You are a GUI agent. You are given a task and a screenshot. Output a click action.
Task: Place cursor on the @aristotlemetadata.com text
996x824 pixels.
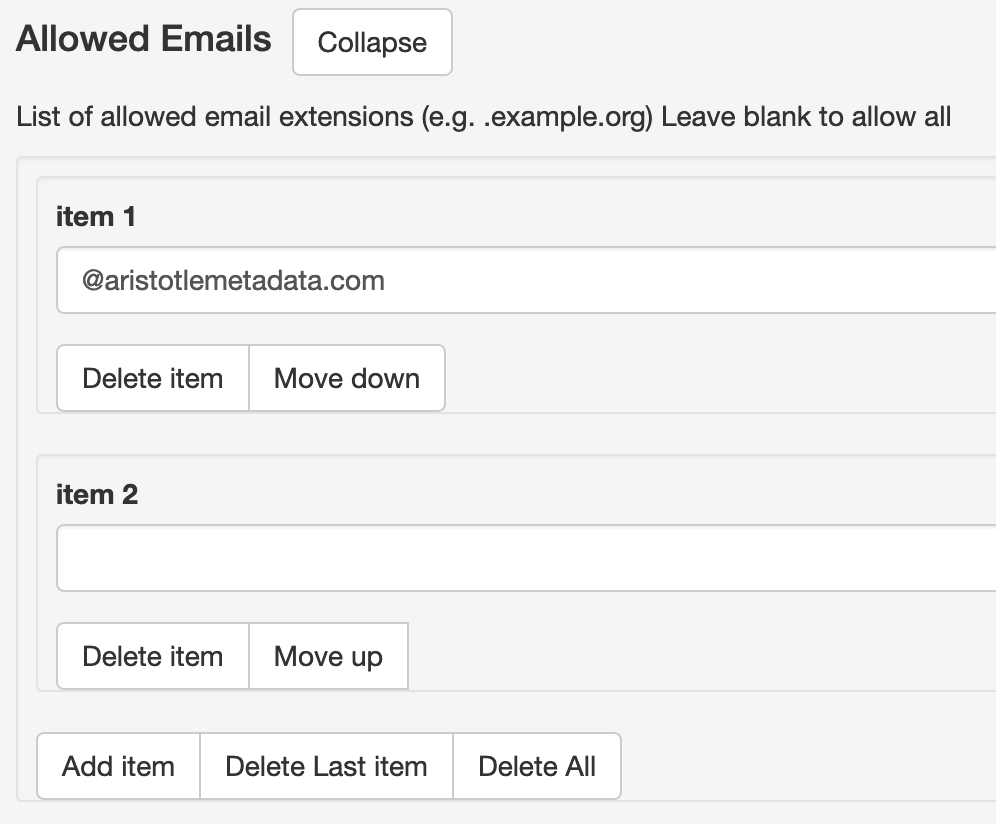(233, 280)
